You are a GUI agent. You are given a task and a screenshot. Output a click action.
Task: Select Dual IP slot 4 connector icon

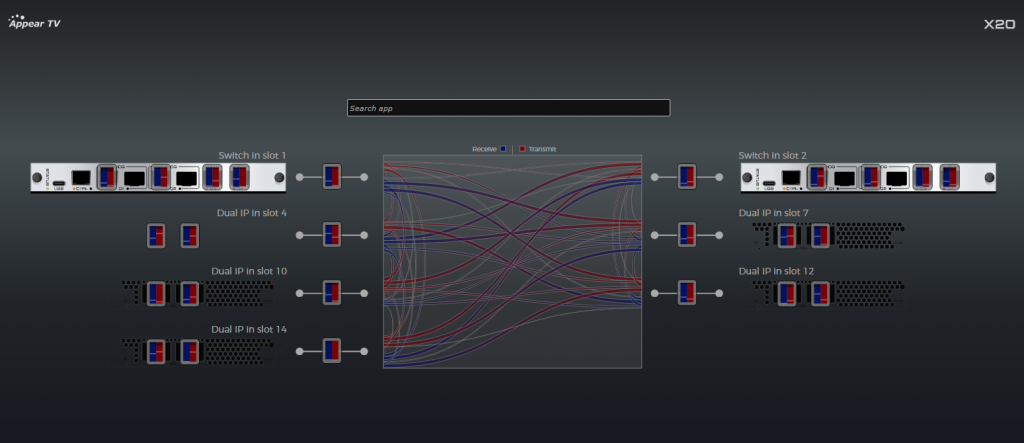pyautogui.click(x=332, y=235)
